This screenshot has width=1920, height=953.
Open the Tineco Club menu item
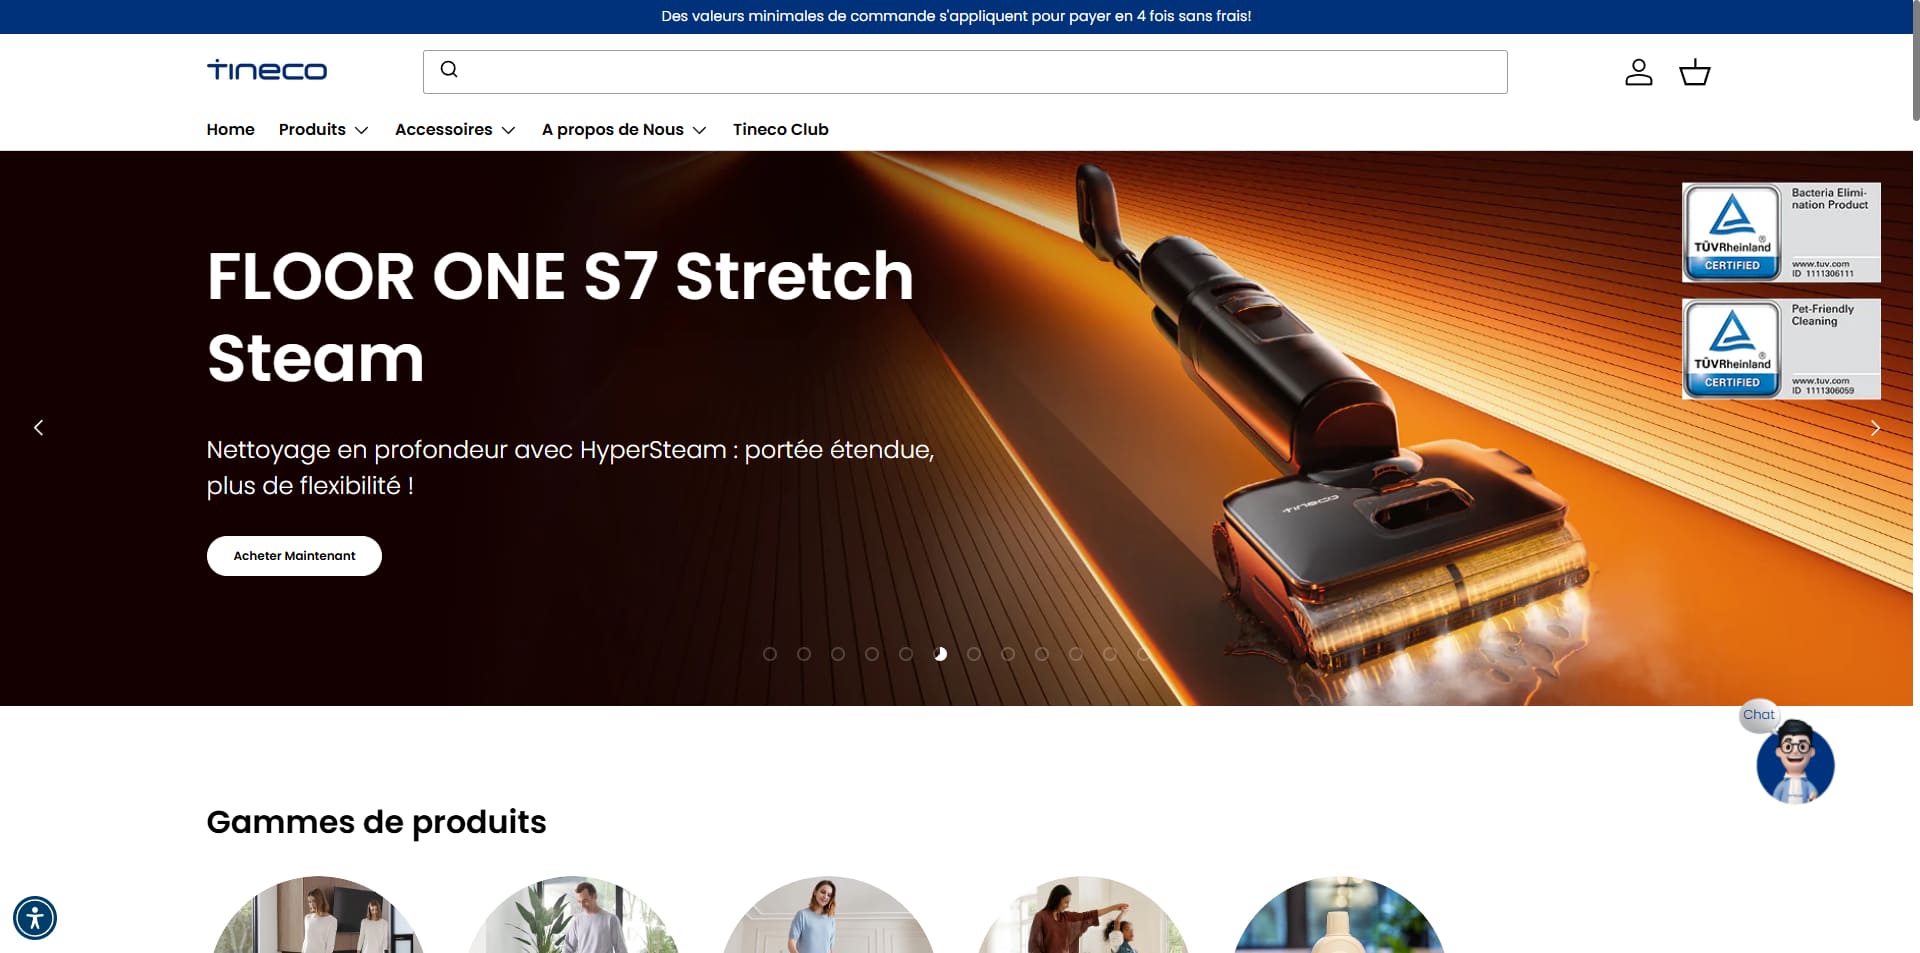(780, 129)
